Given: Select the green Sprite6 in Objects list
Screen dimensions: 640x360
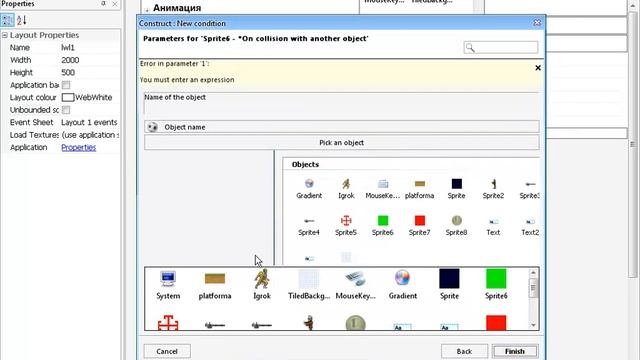Looking at the screenshot, I should (382, 225).
